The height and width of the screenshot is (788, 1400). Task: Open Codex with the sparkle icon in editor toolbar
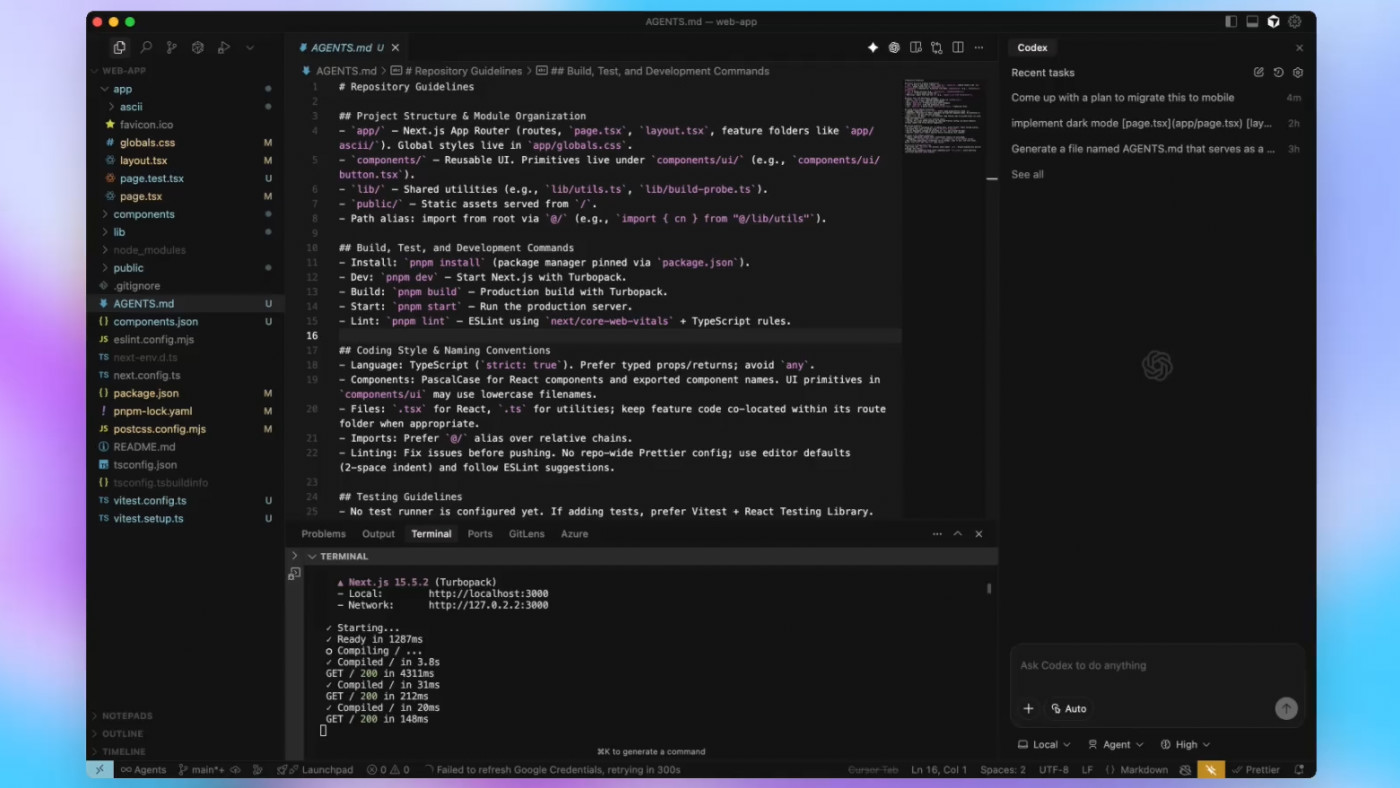point(872,47)
